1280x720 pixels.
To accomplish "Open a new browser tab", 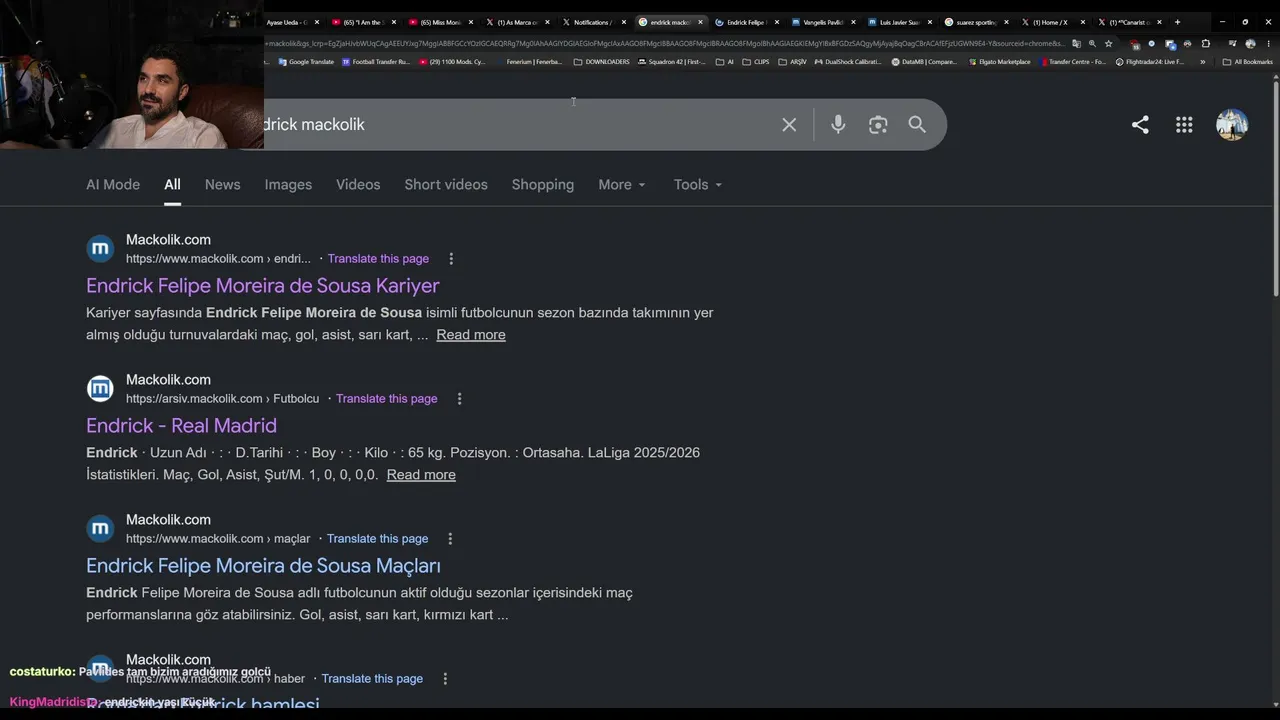I will point(1177,22).
